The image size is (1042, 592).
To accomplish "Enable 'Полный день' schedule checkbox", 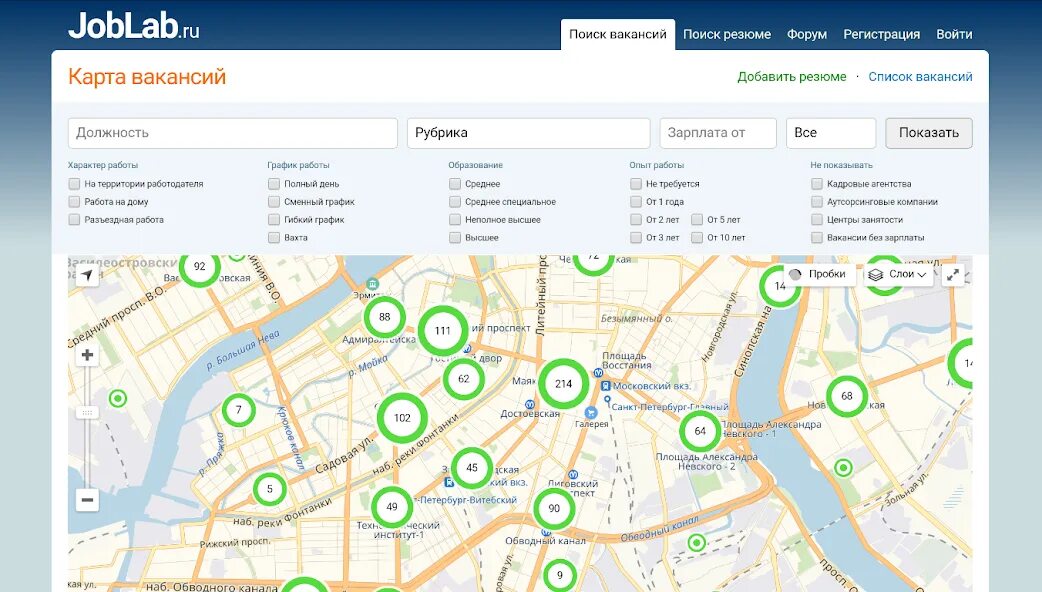I will (274, 183).
